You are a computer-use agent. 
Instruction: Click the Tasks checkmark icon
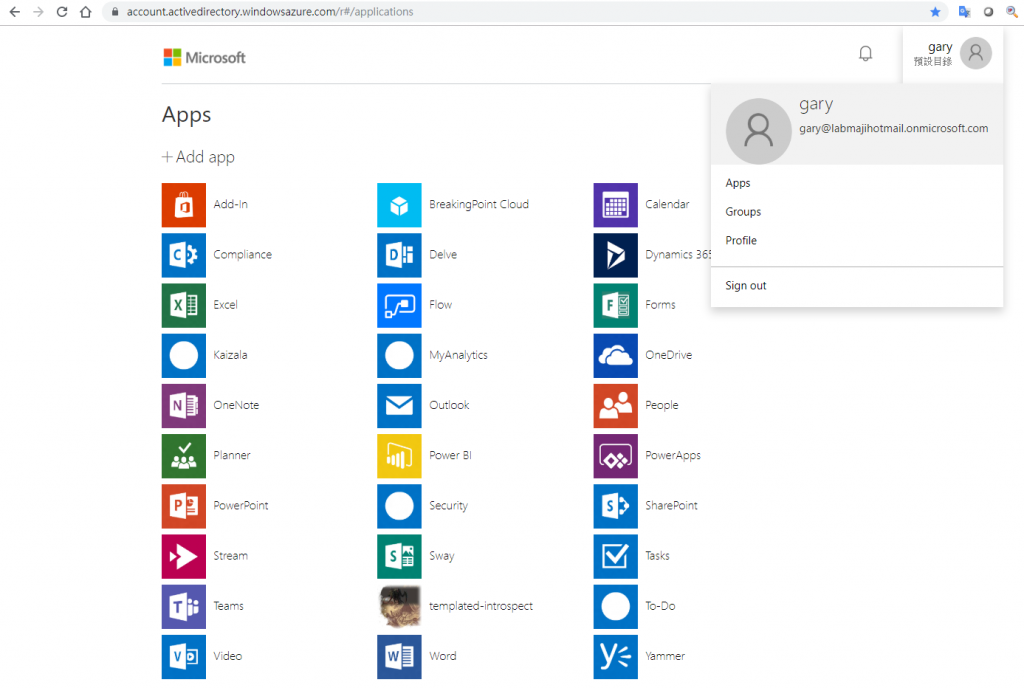[615, 557]
